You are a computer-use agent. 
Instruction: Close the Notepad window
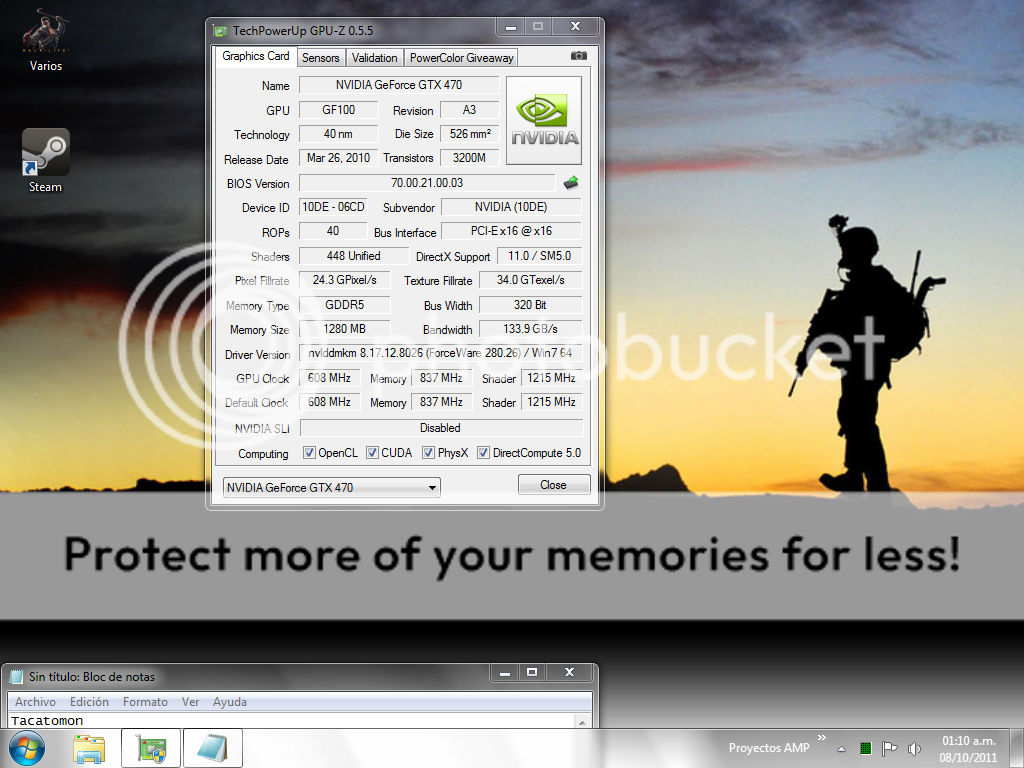[569, 672]
